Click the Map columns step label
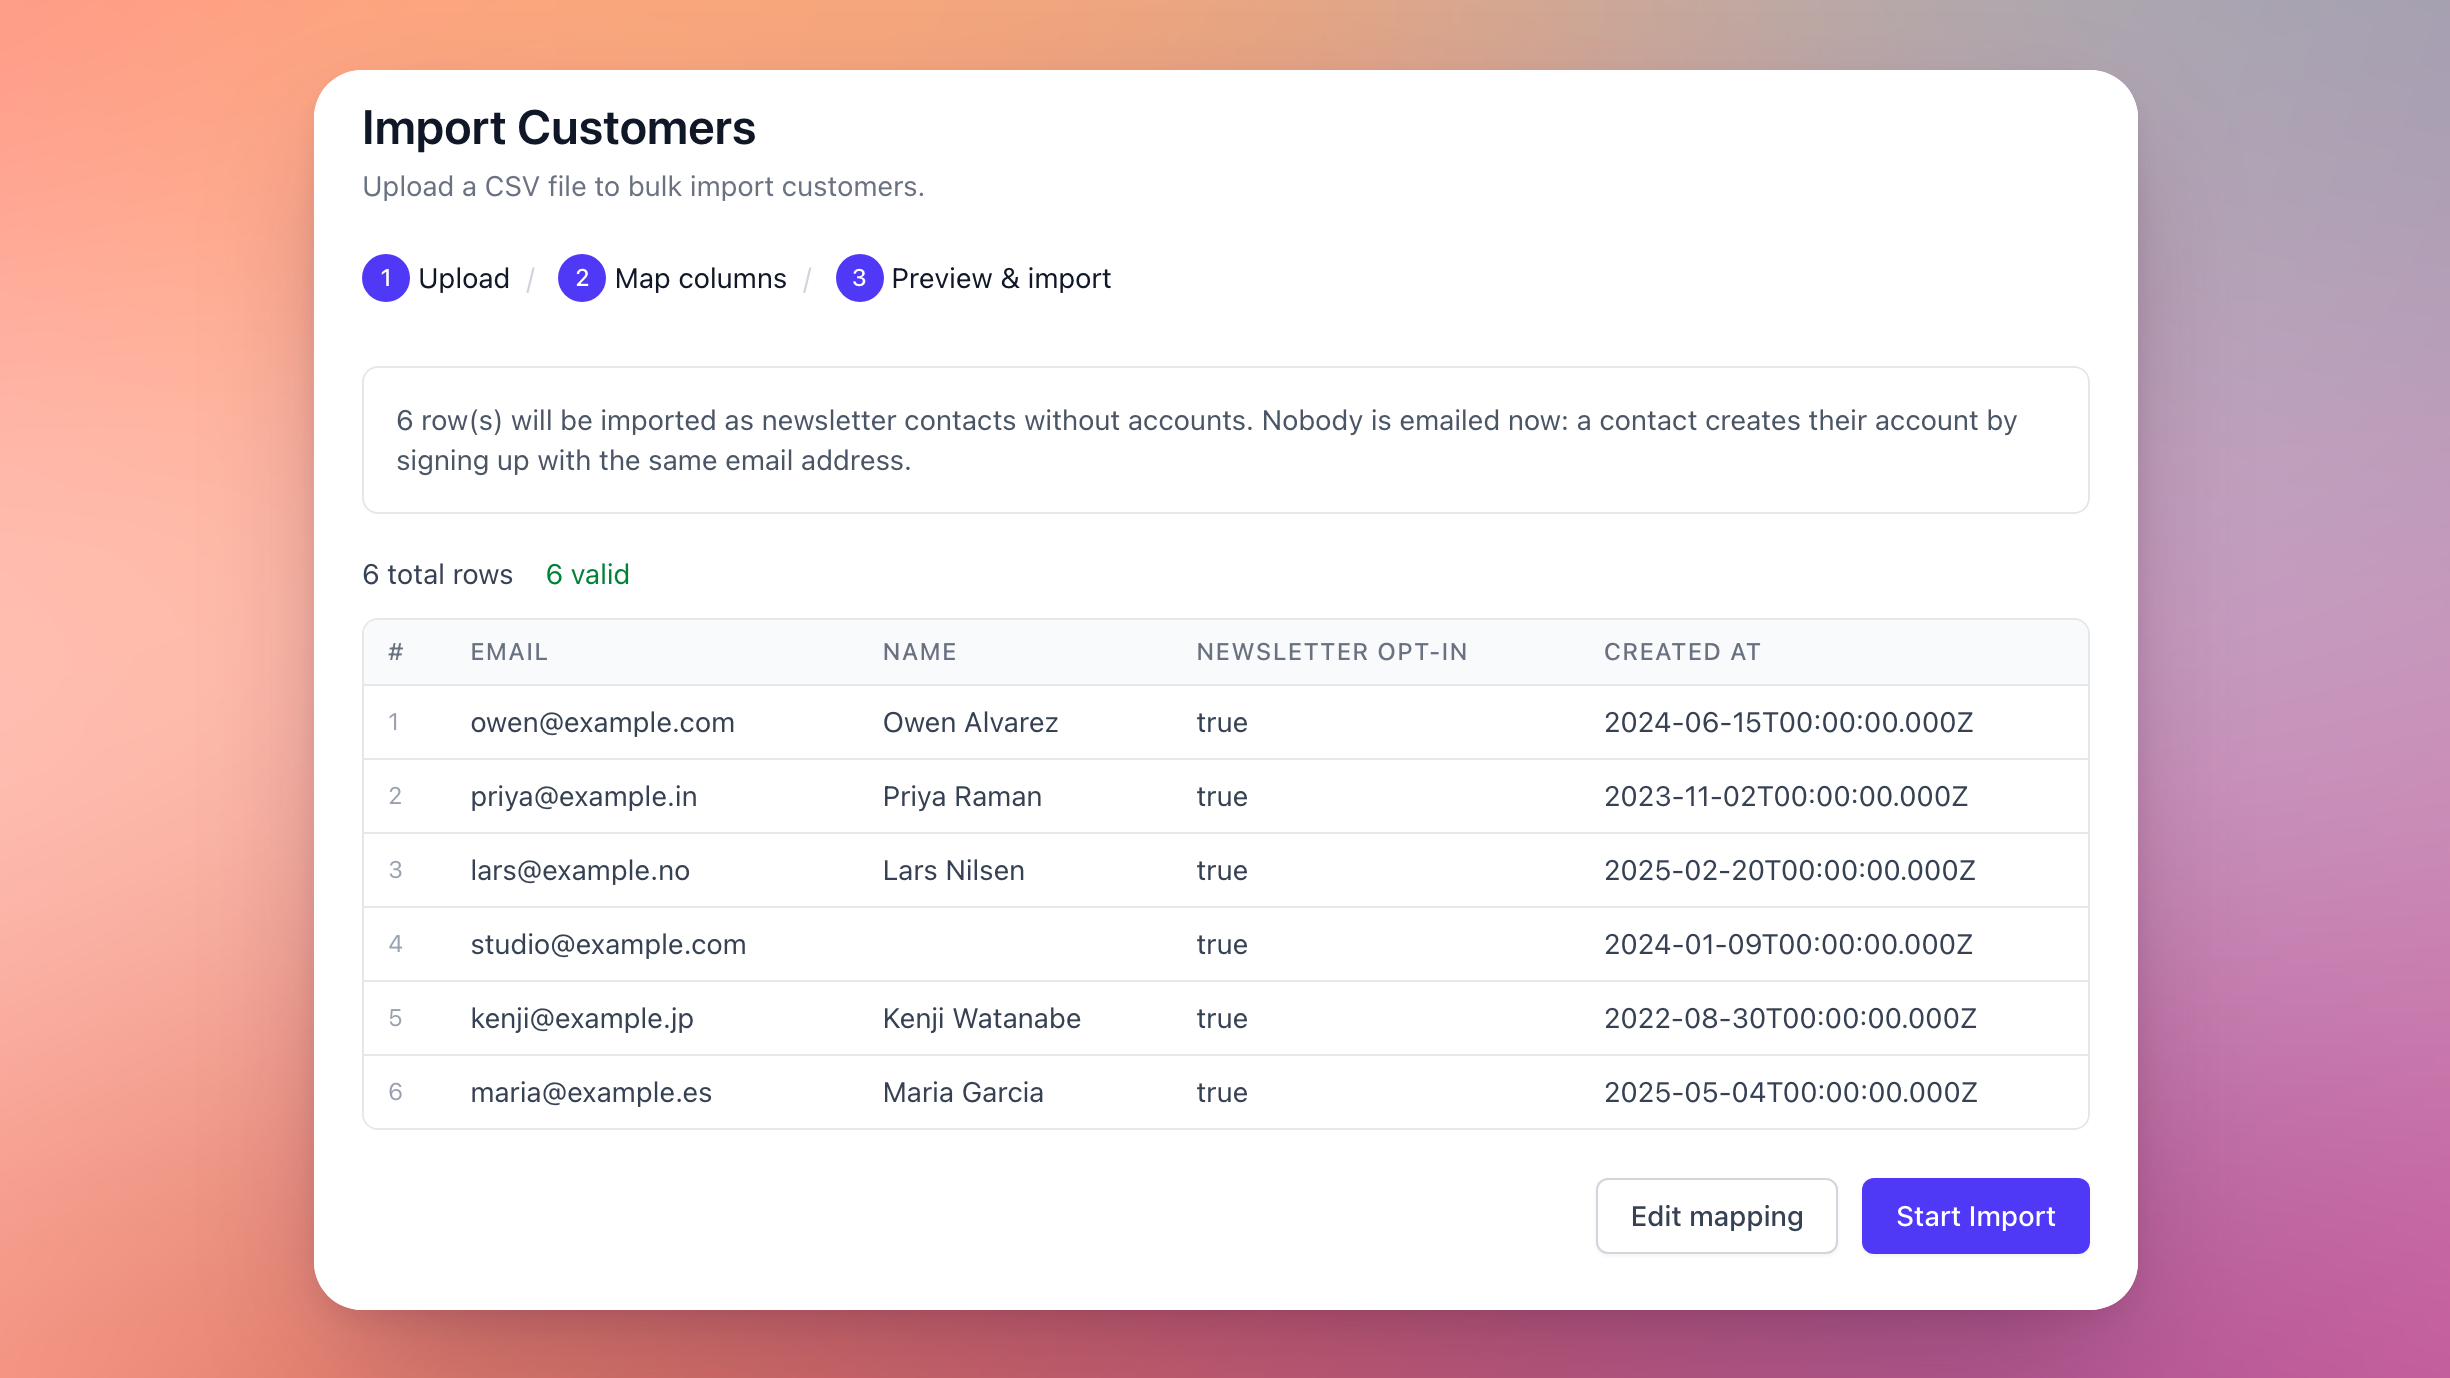Viewport: 2450px width, 1378px height. point(701,278)
